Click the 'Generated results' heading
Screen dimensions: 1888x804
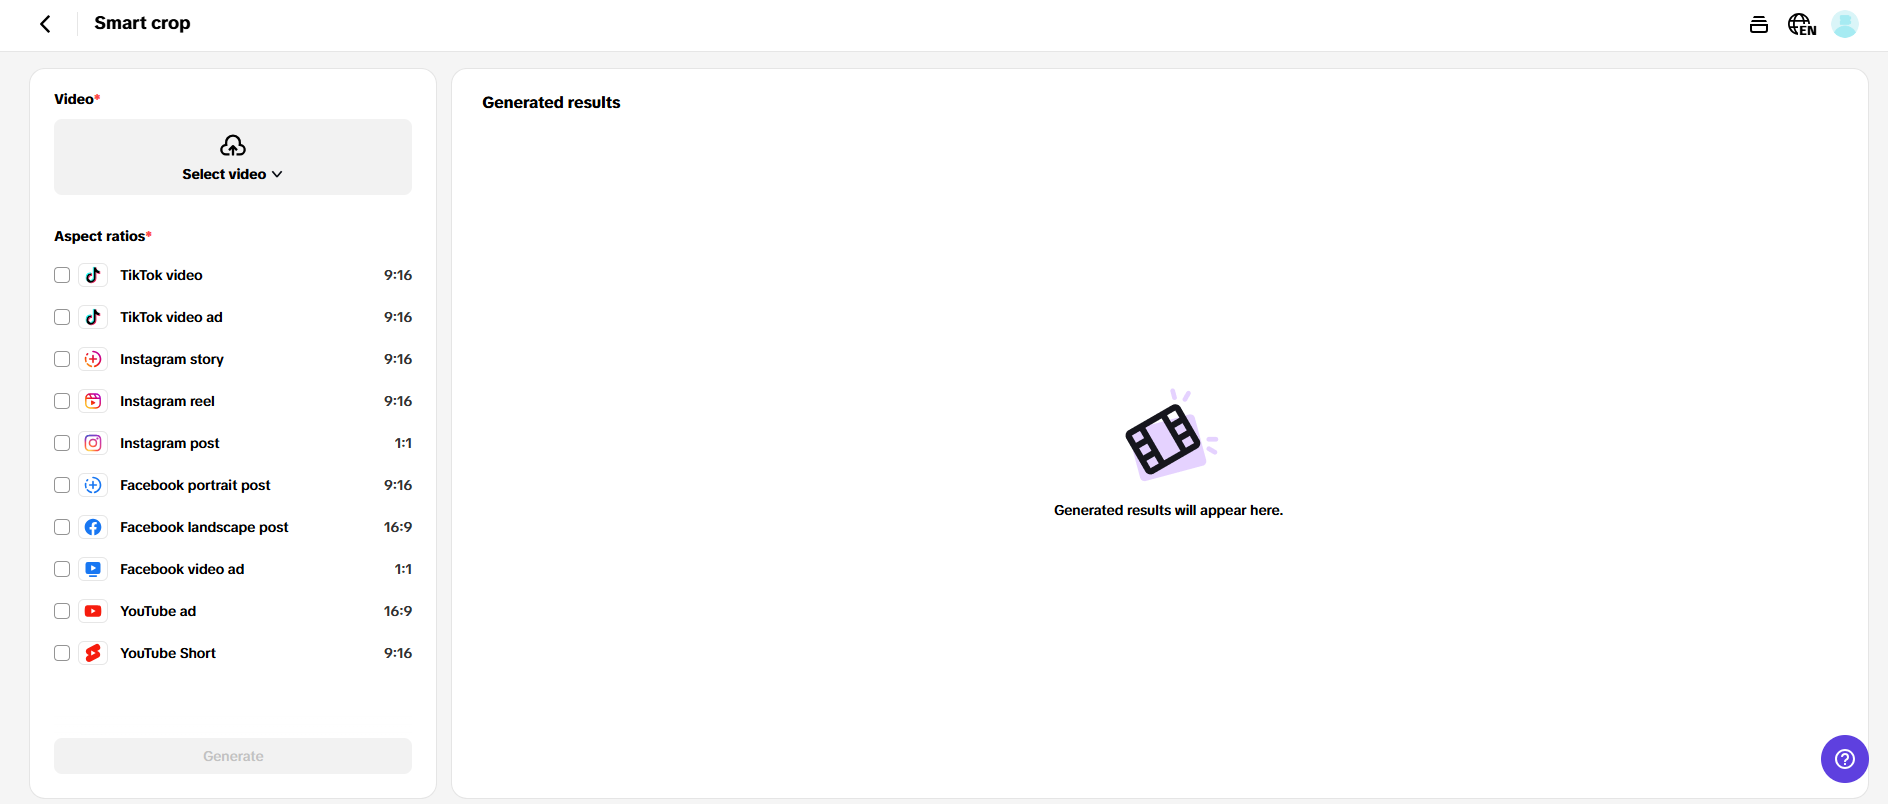(551, 102)
